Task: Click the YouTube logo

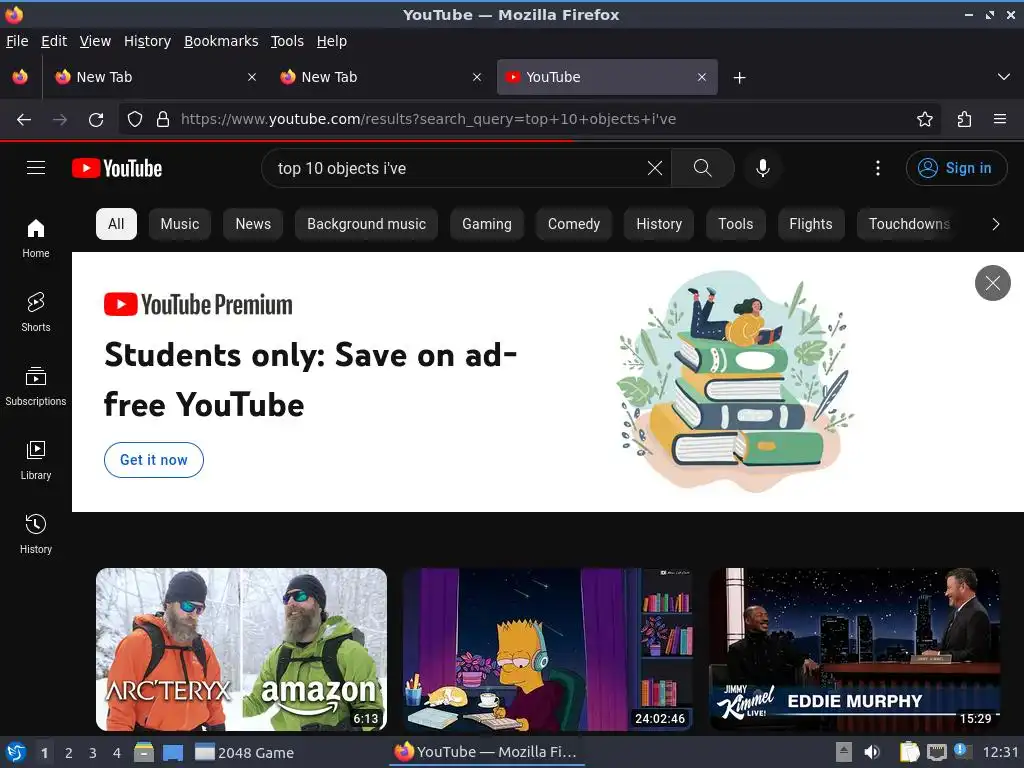Action: pos(117,168)
